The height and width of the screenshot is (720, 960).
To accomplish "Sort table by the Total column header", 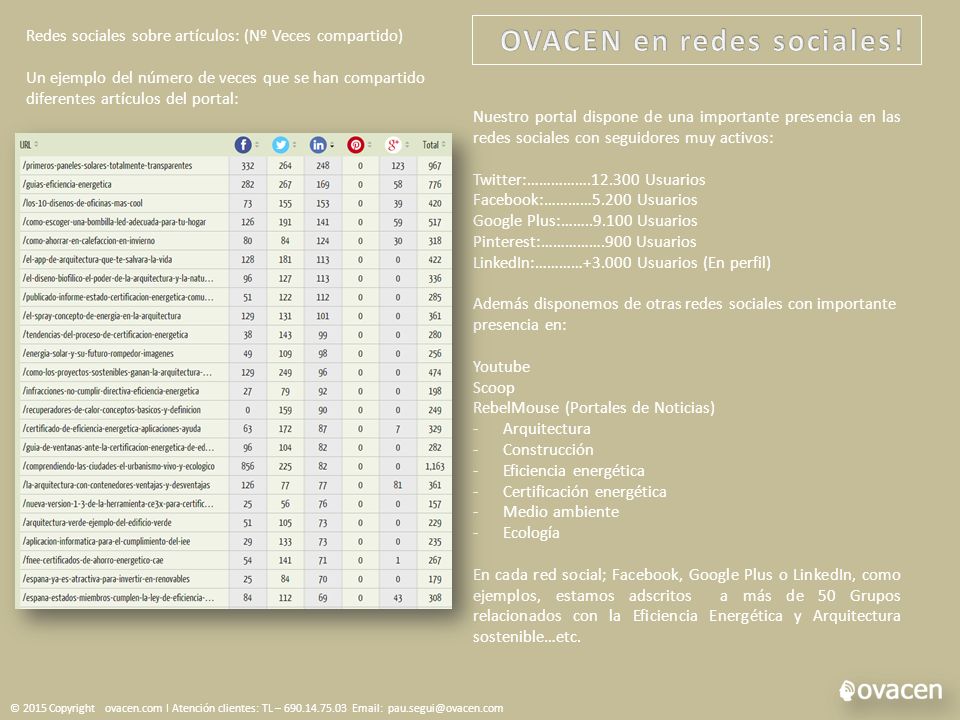I will coord(433,144).
